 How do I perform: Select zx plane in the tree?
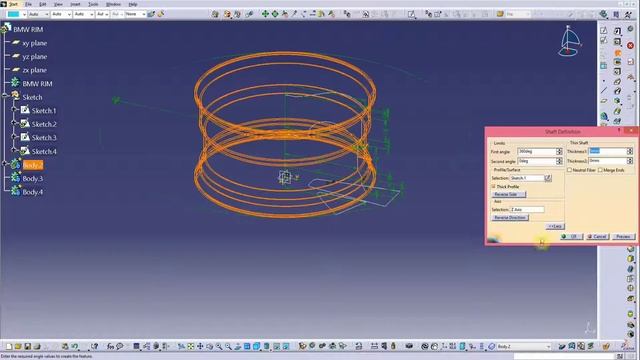coord(34,70)
